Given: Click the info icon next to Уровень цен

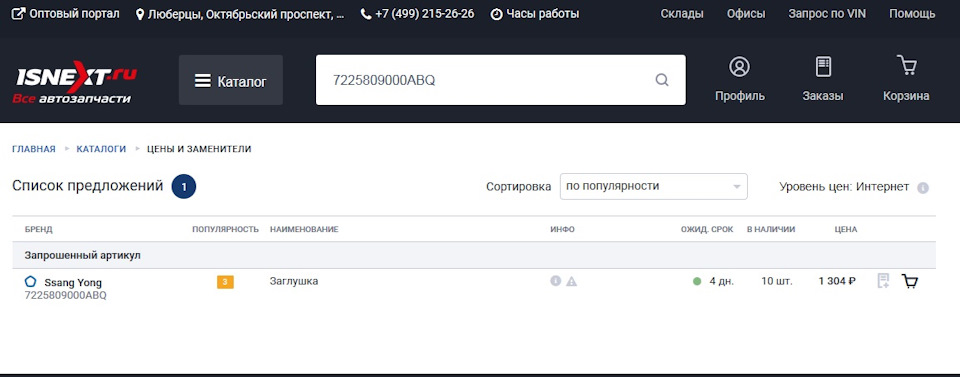Looking at the screenshot, I should (x=923, y=188).
